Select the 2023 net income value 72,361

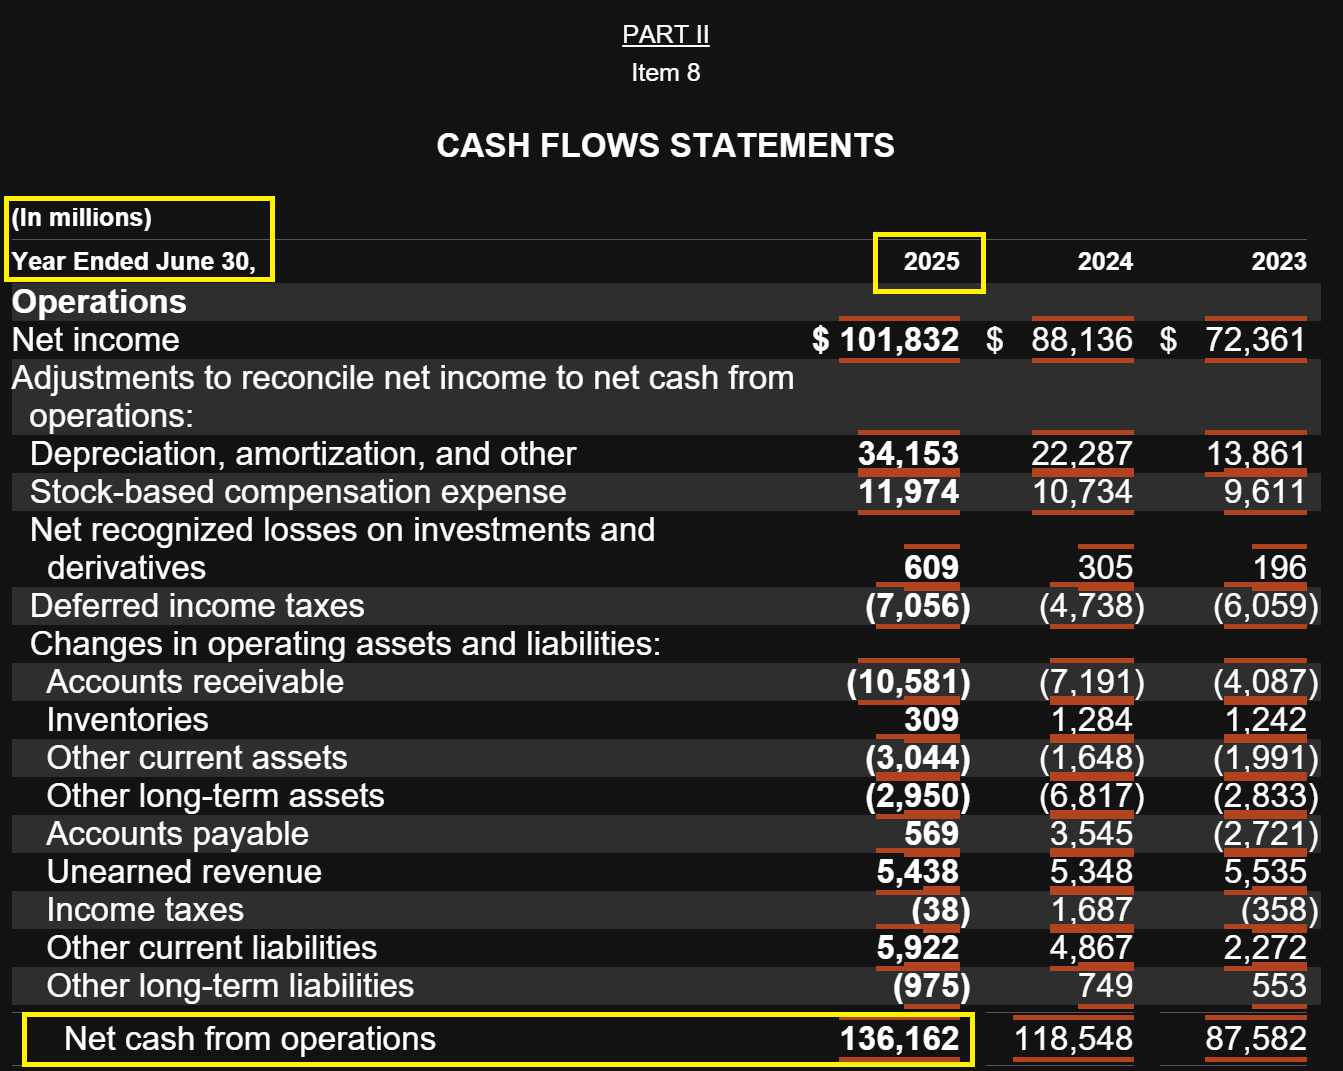[1256, 340]
